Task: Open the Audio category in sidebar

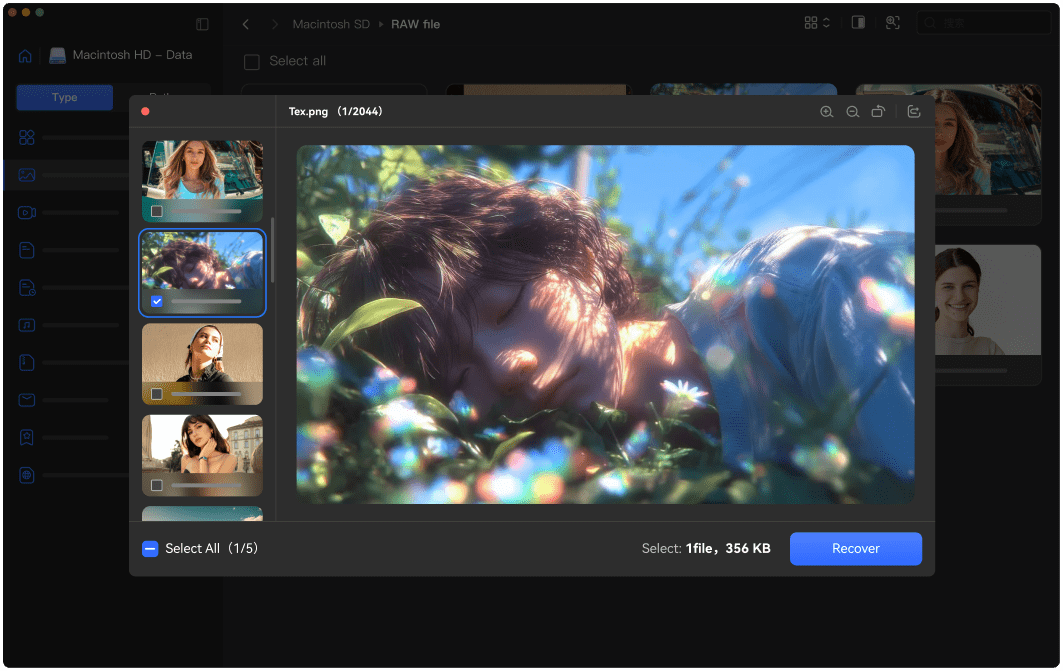Action: point(27,325)
